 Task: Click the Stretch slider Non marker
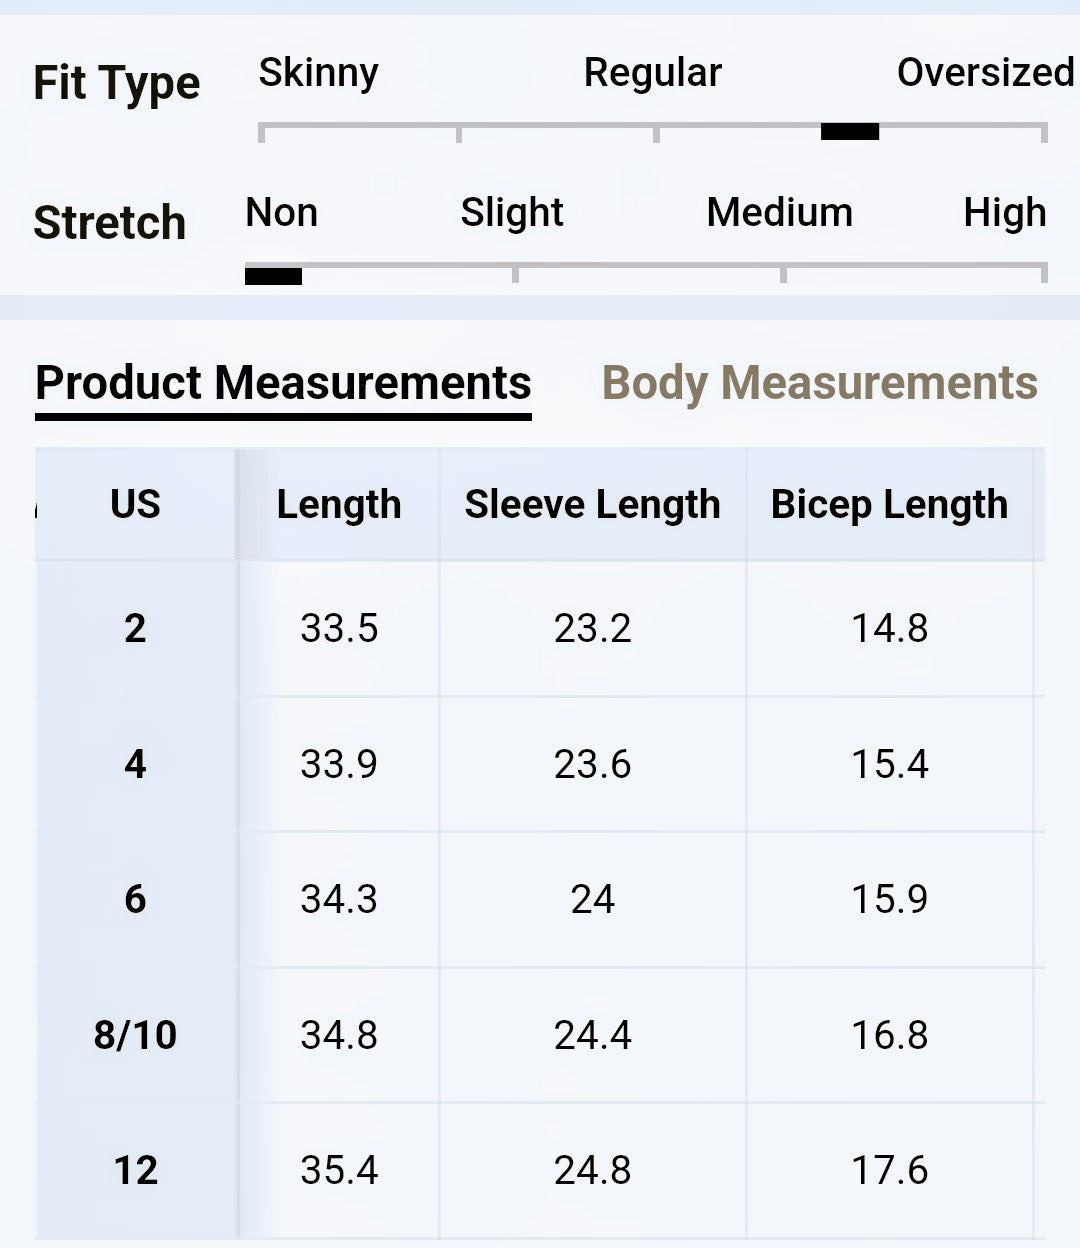coord(273,276)
